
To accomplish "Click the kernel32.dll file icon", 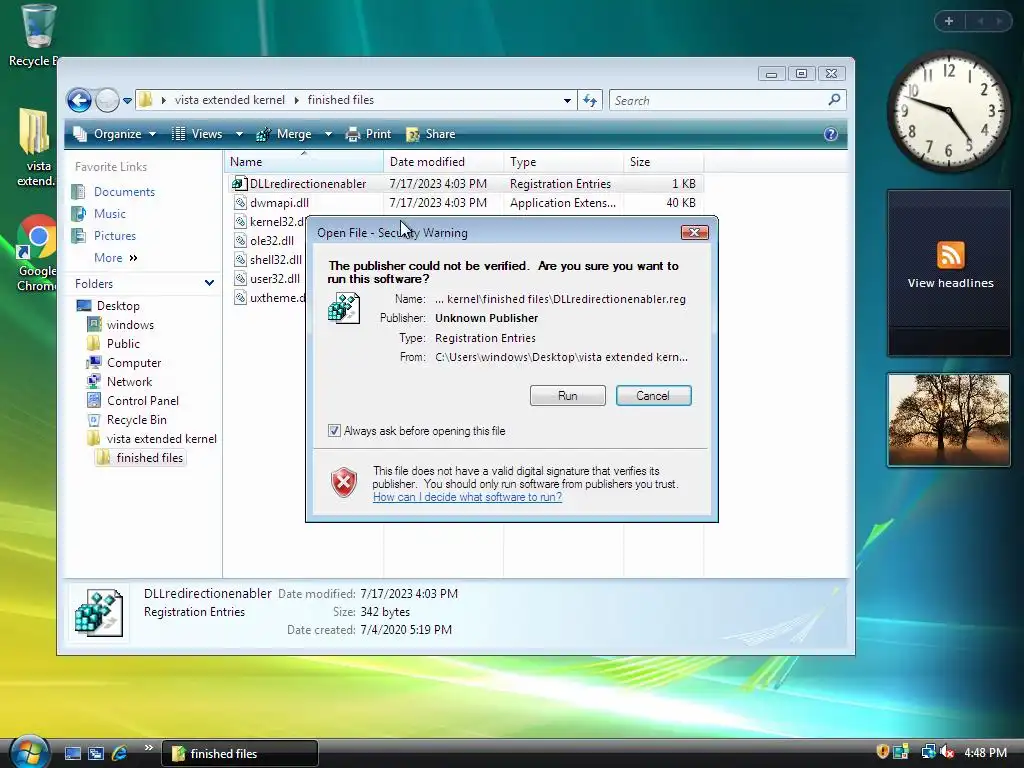I will (240, 221).
